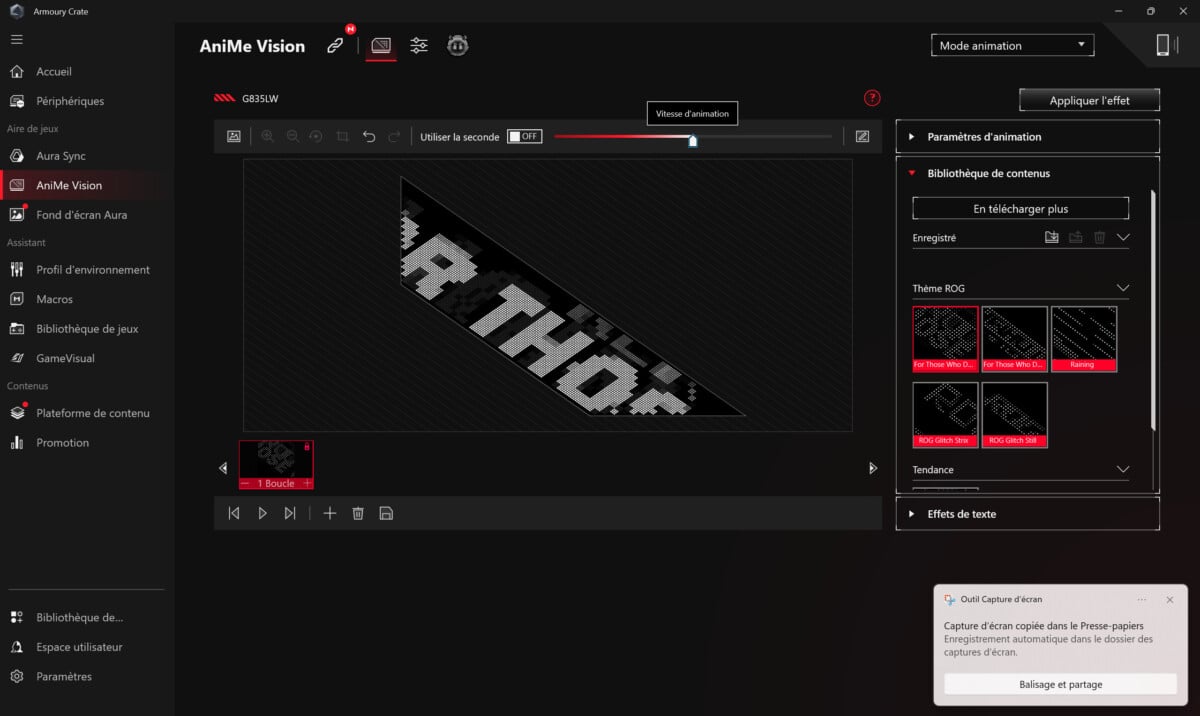Delete the frame with the trash icon

358,513
